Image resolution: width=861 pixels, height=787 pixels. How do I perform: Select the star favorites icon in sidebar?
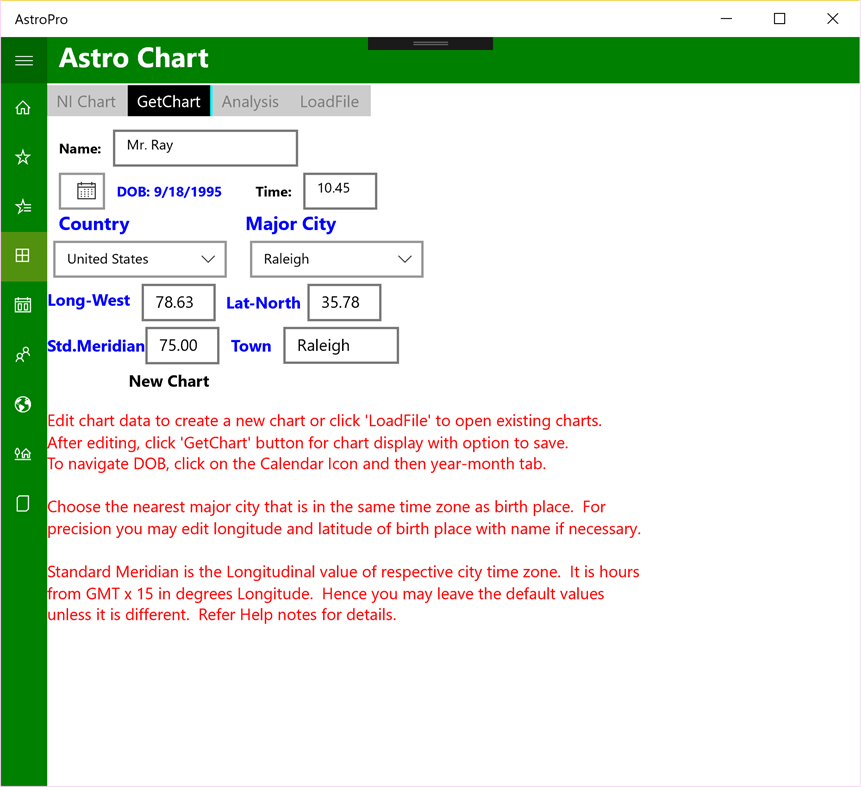(x=23, y=157)
